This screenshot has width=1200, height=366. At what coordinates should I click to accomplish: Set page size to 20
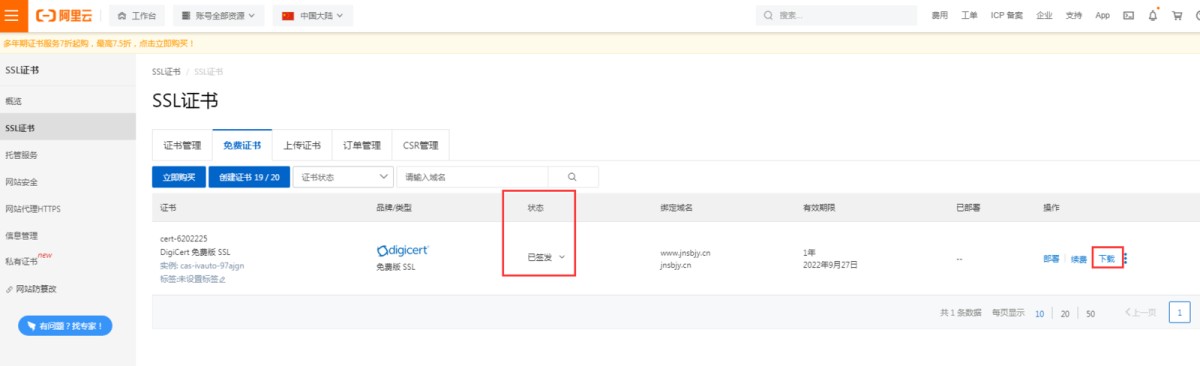1065,314
